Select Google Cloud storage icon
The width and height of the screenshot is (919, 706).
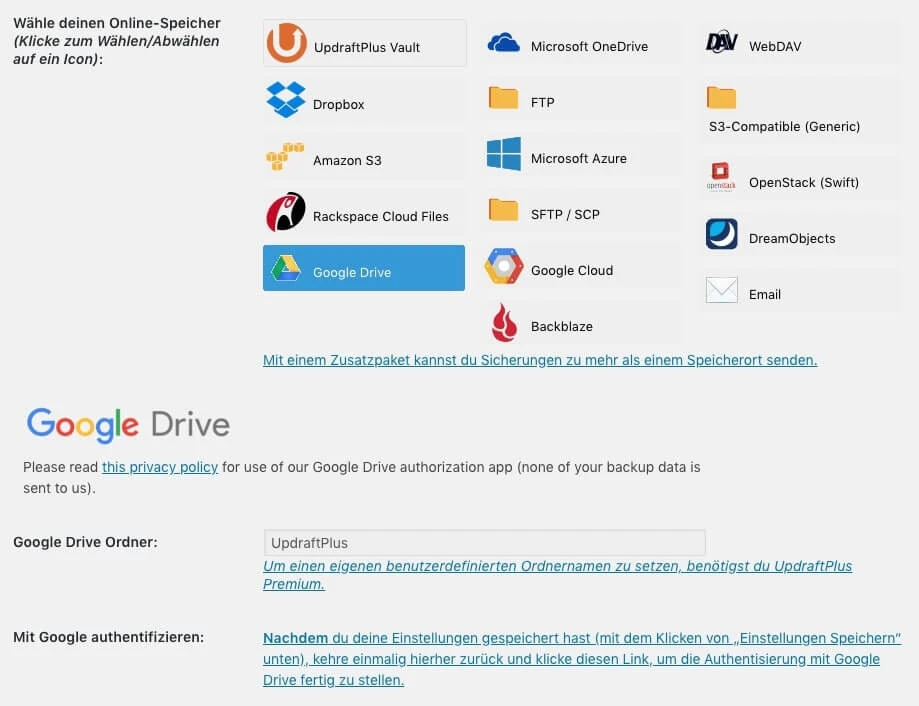[x=582, y=269]
